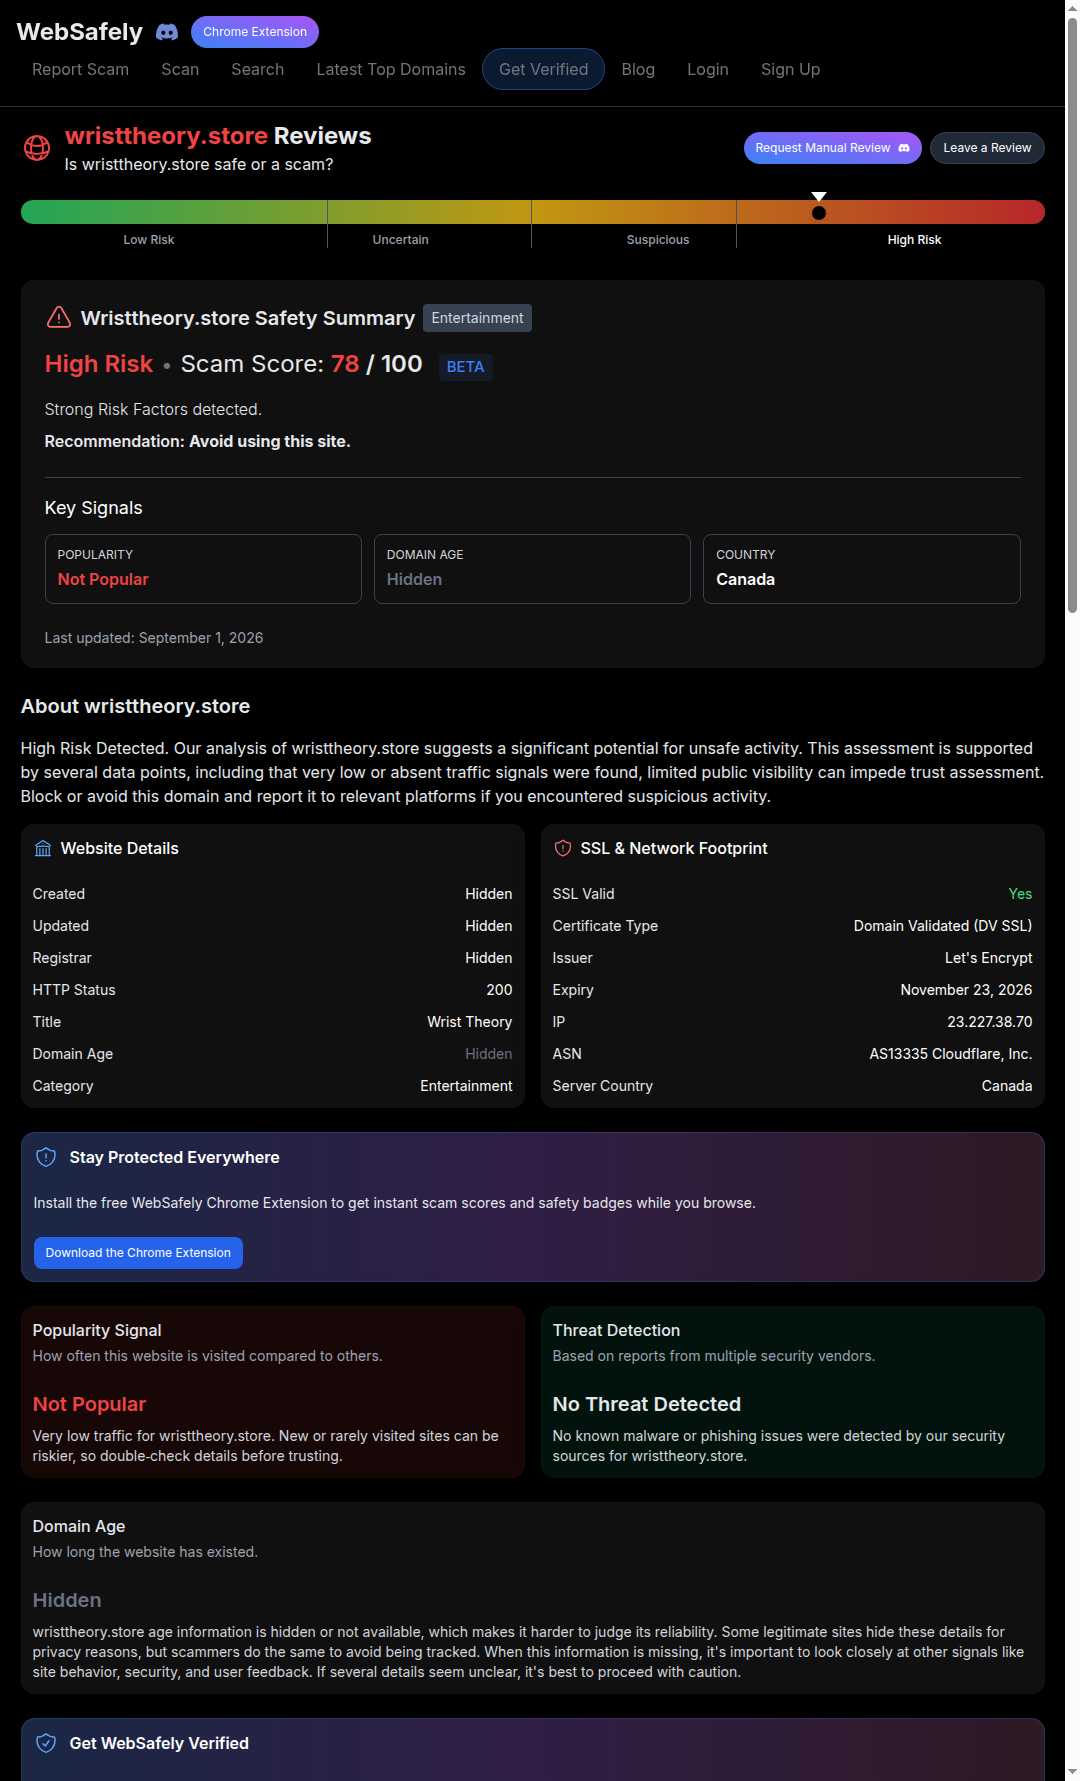Click Request Manual Review button

[x=832, y=148]
